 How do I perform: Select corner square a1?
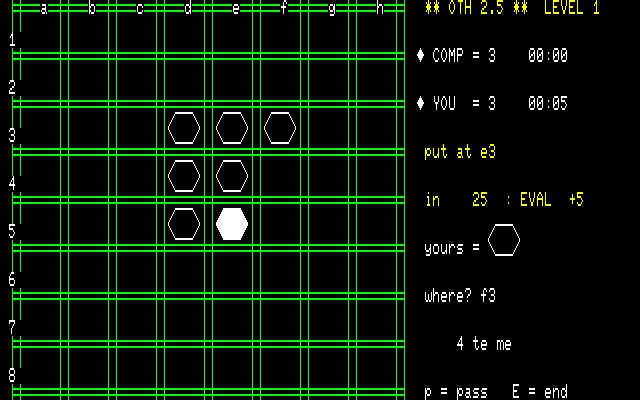(x=40, y=32)
